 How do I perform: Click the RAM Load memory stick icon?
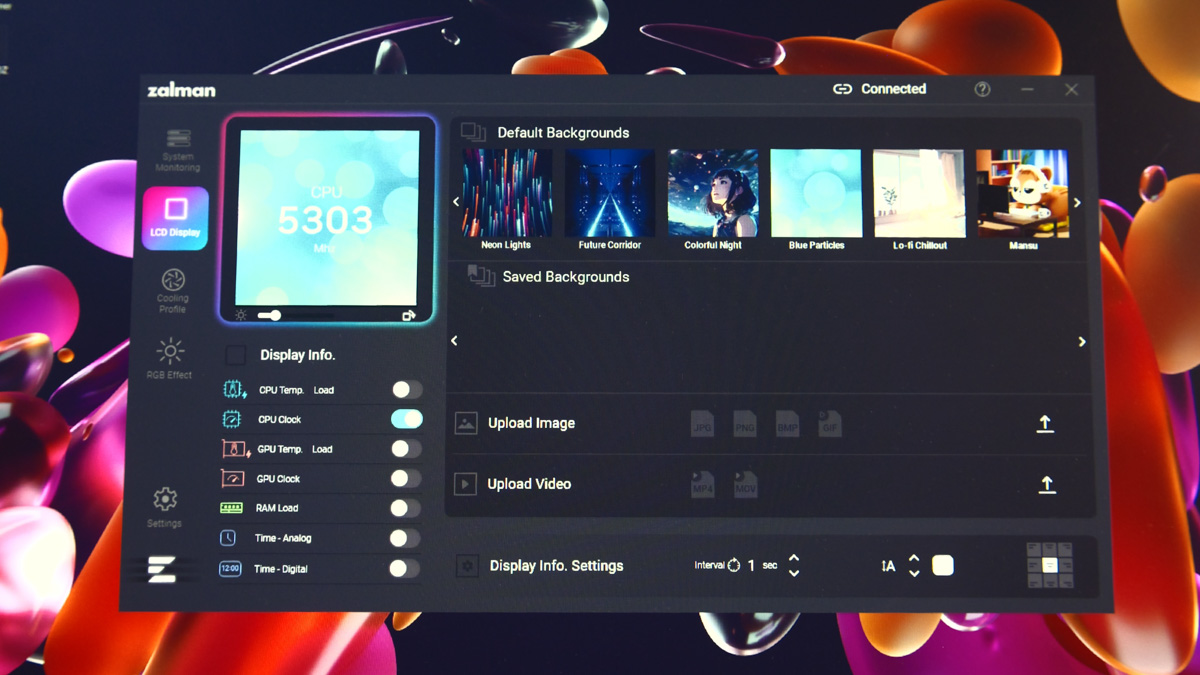(231, 508)
